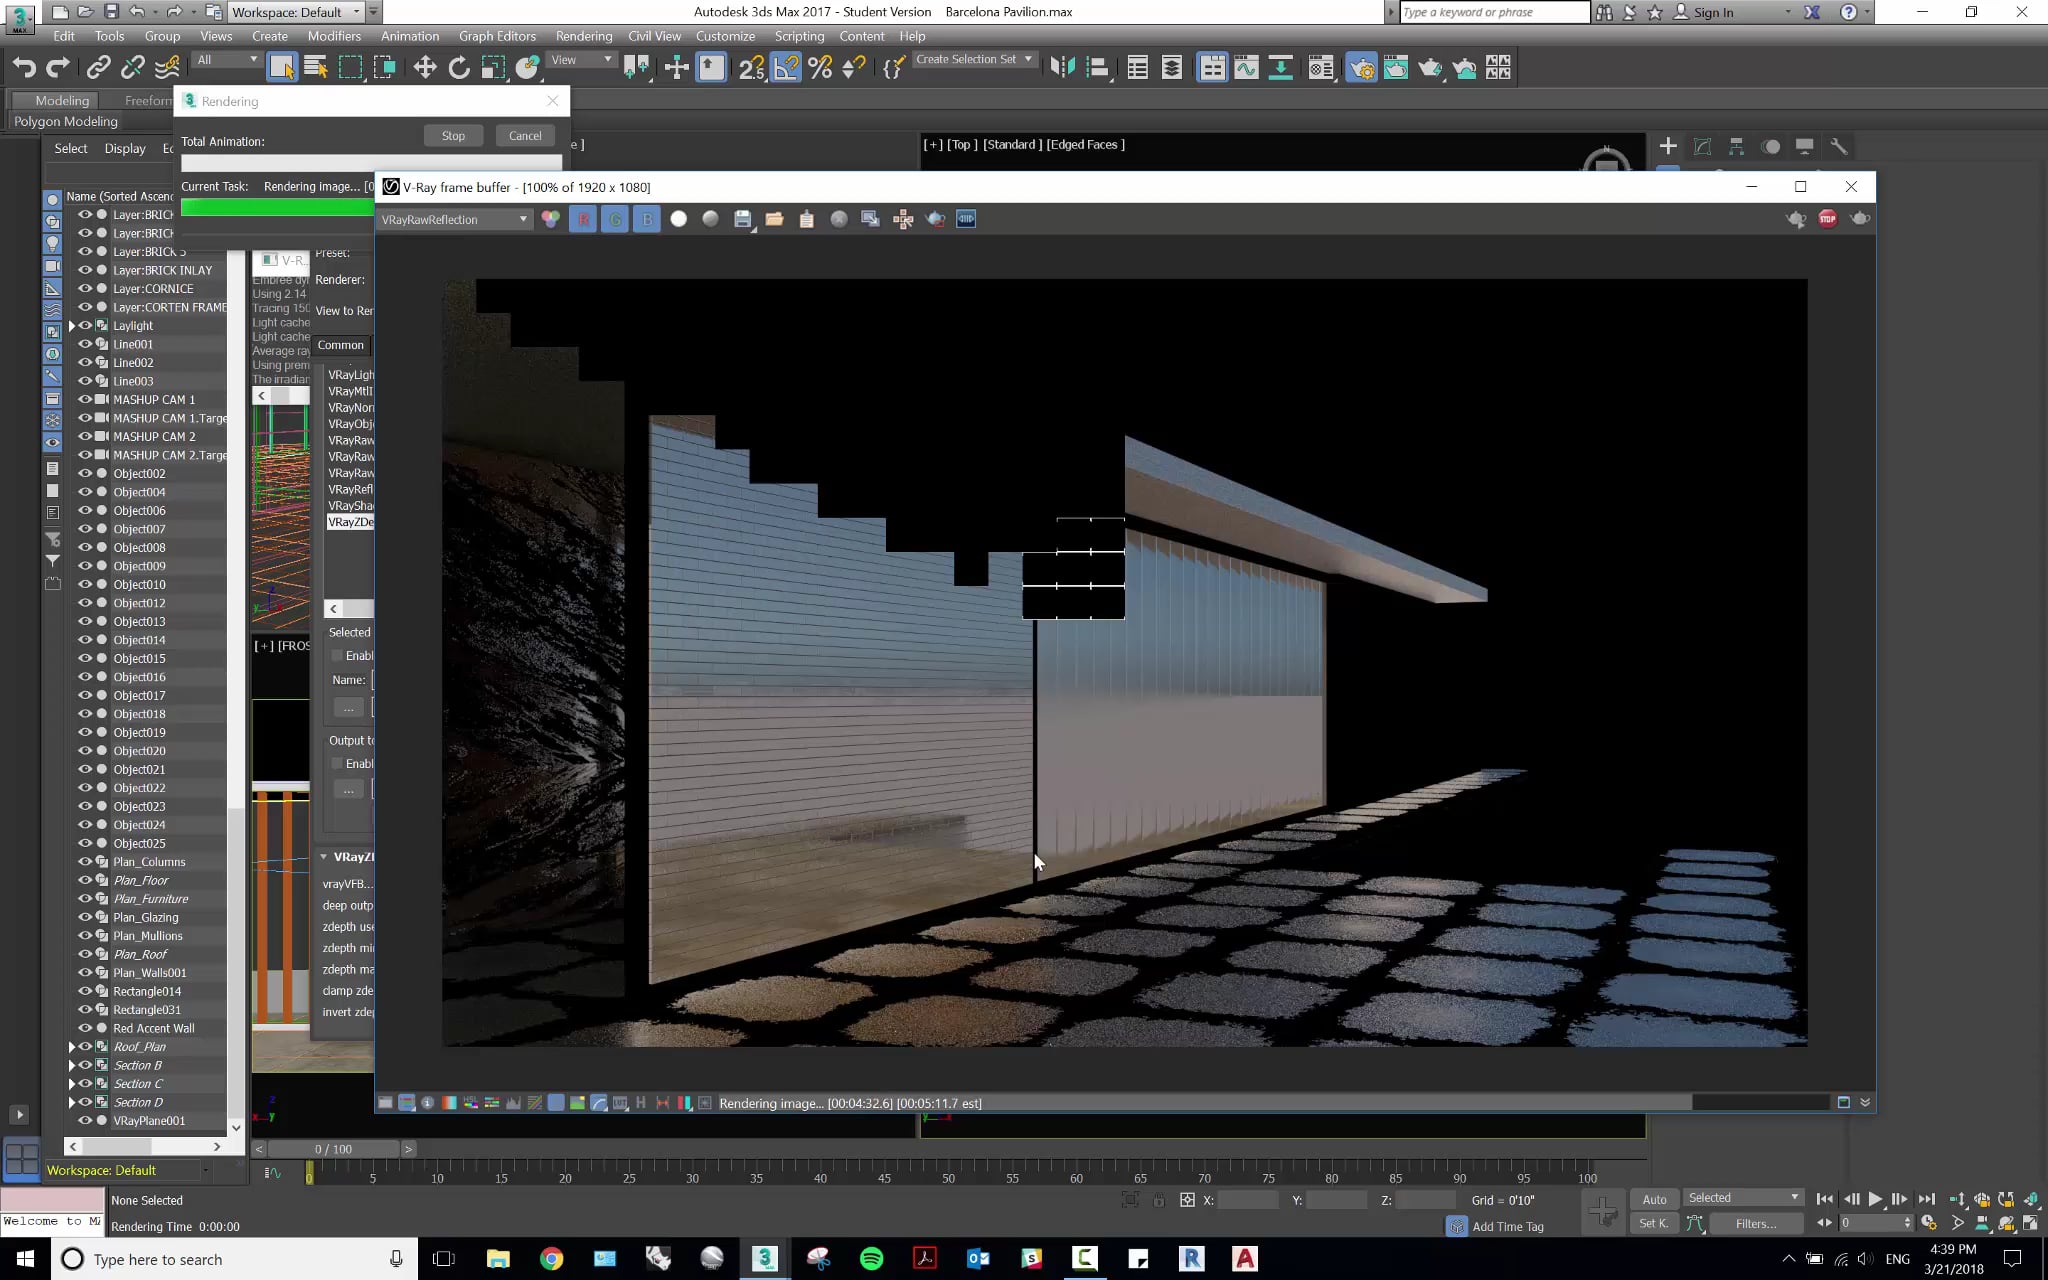Select the Select and Link tool
Image resolution: width=2048 pixels, height=1280 pixels.
(x=98, y=67)
